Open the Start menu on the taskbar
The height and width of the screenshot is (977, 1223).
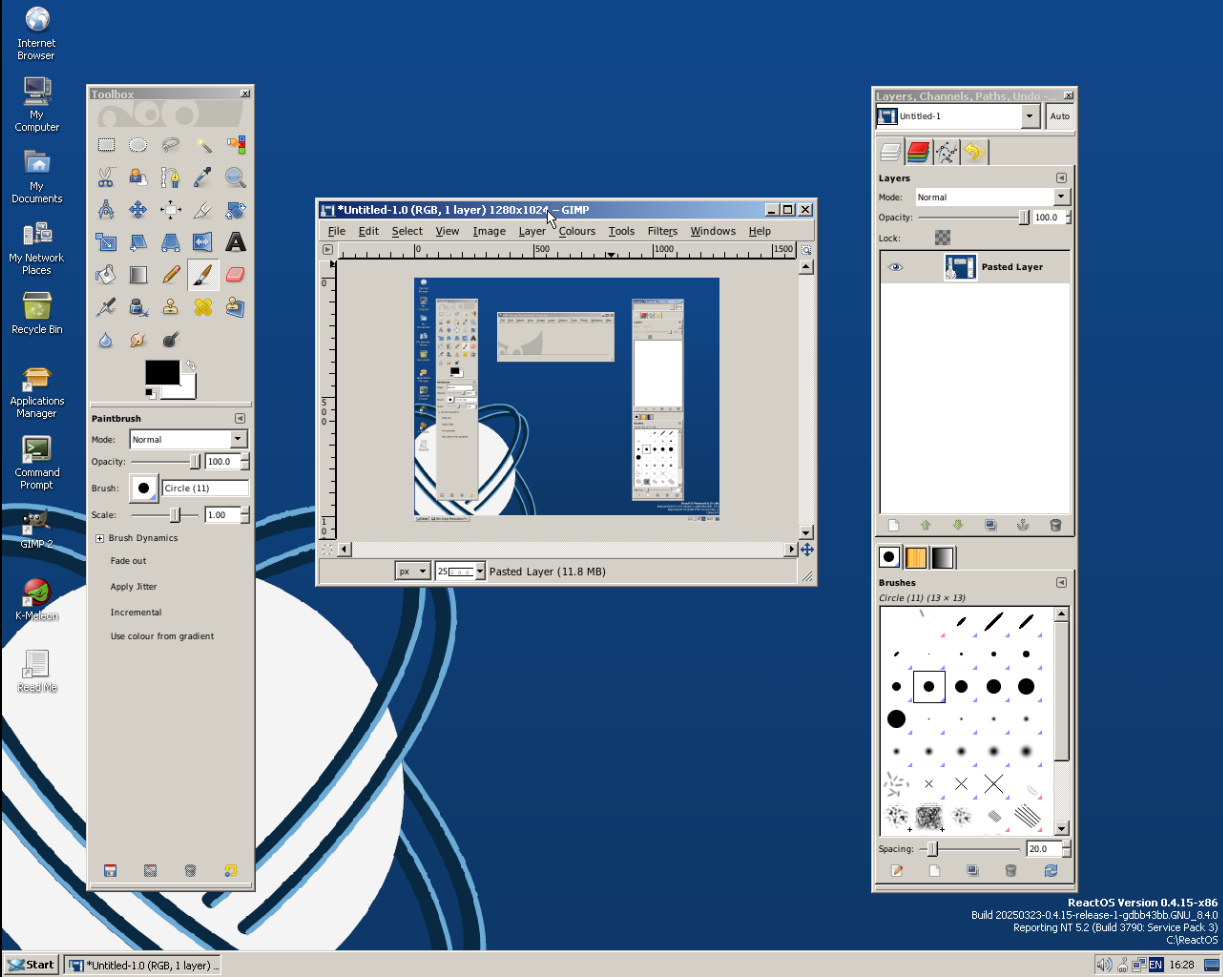[30, 965]
